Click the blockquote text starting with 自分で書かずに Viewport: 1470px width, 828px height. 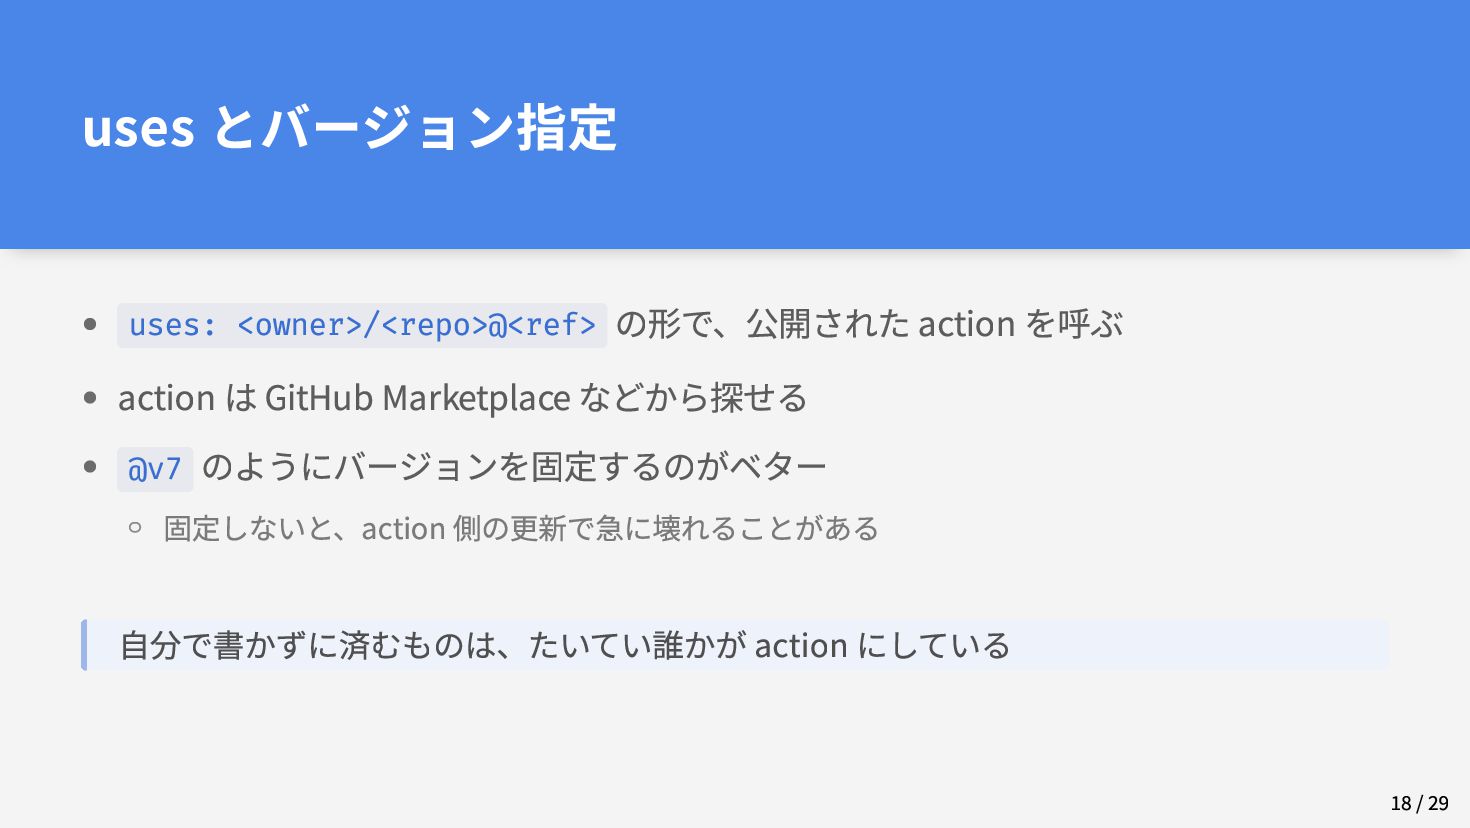[565, 645]
